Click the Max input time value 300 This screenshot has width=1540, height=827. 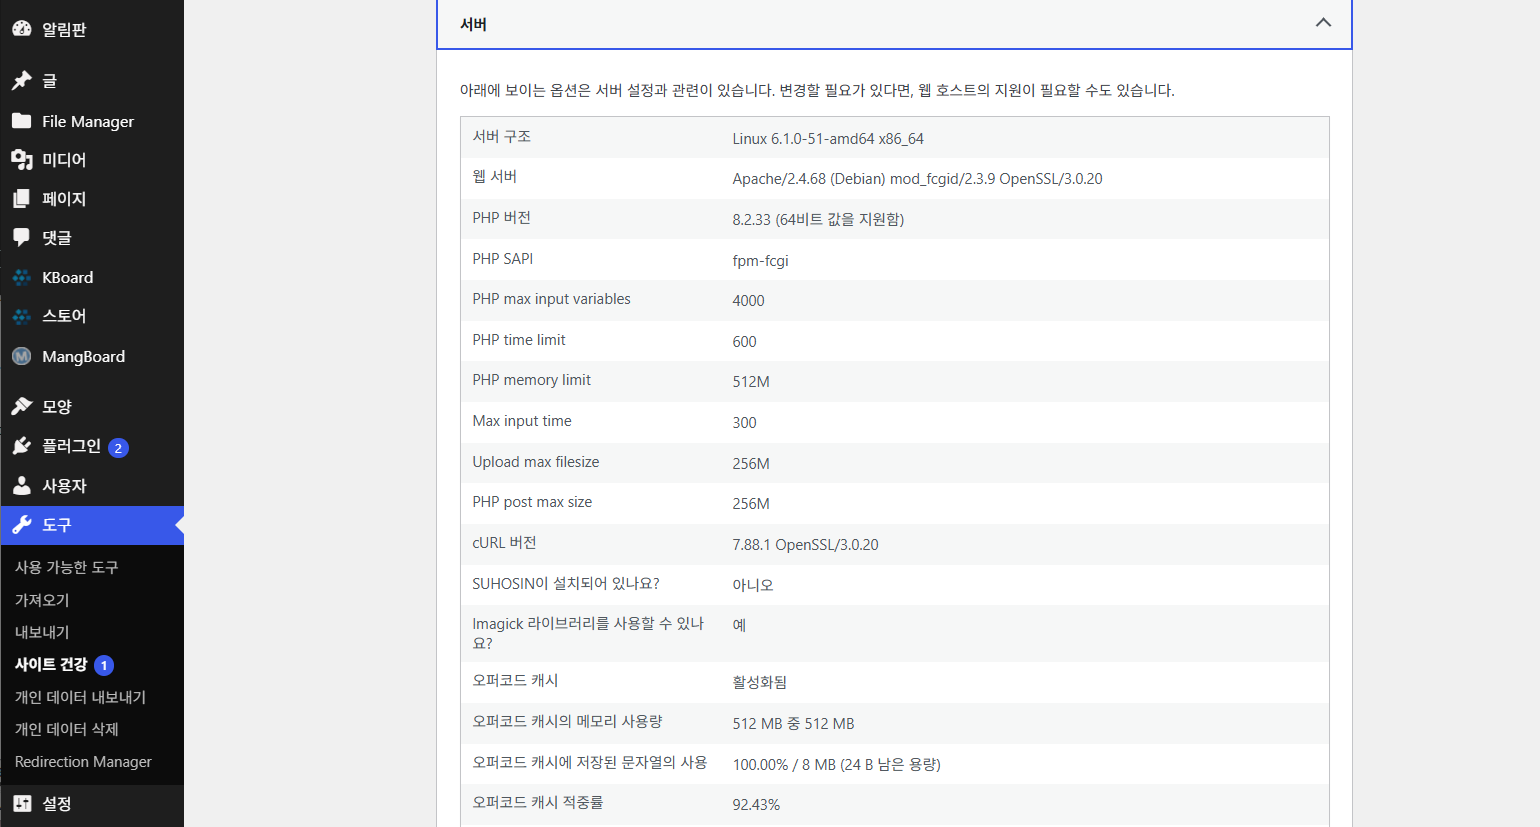click(x=744, y=423)
